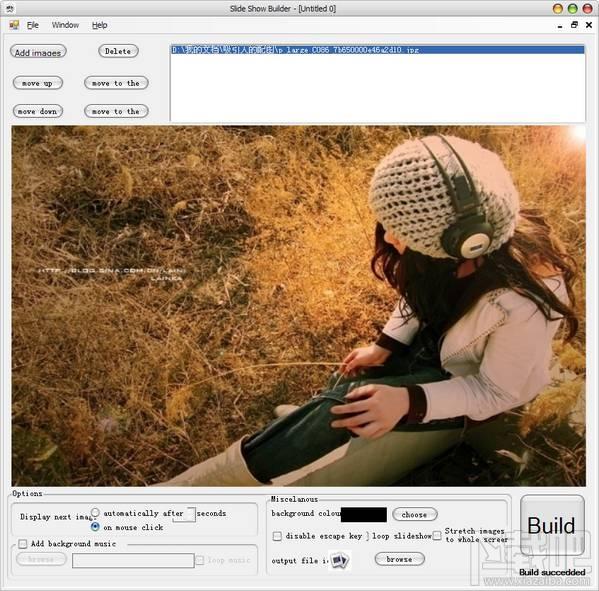
Task: Delete the selected image
Action: click(x=118, y=51)
